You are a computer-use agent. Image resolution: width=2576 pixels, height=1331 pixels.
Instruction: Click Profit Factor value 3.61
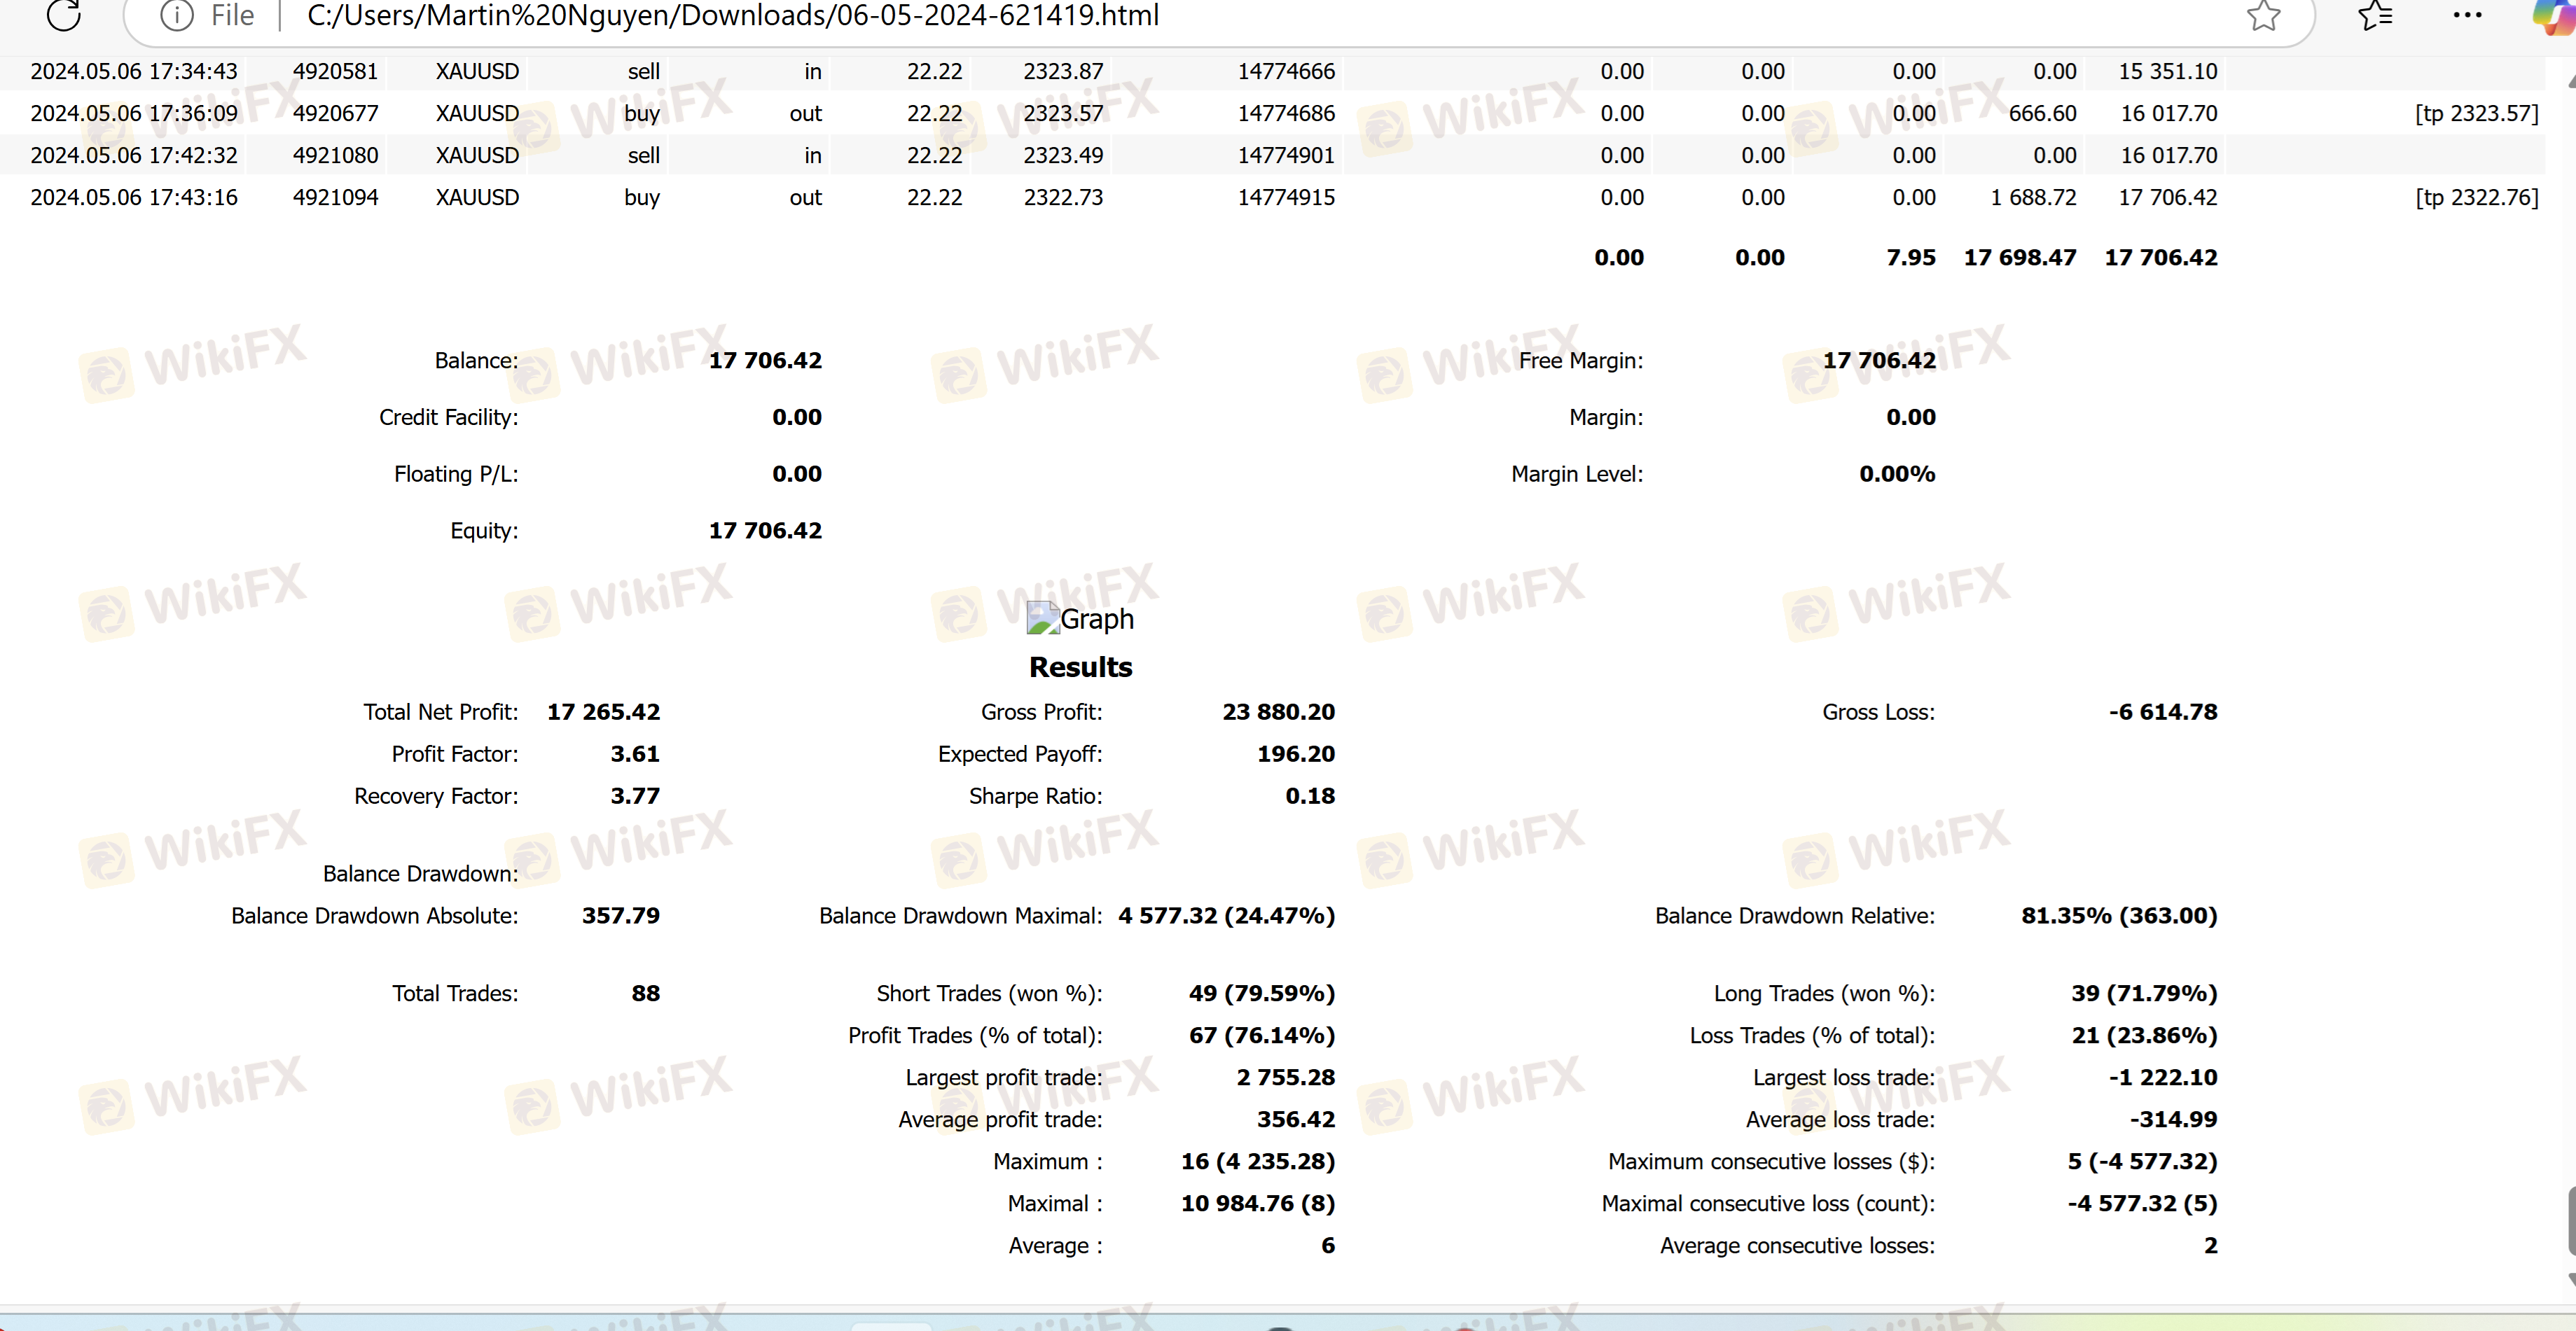tap(635, 754)
